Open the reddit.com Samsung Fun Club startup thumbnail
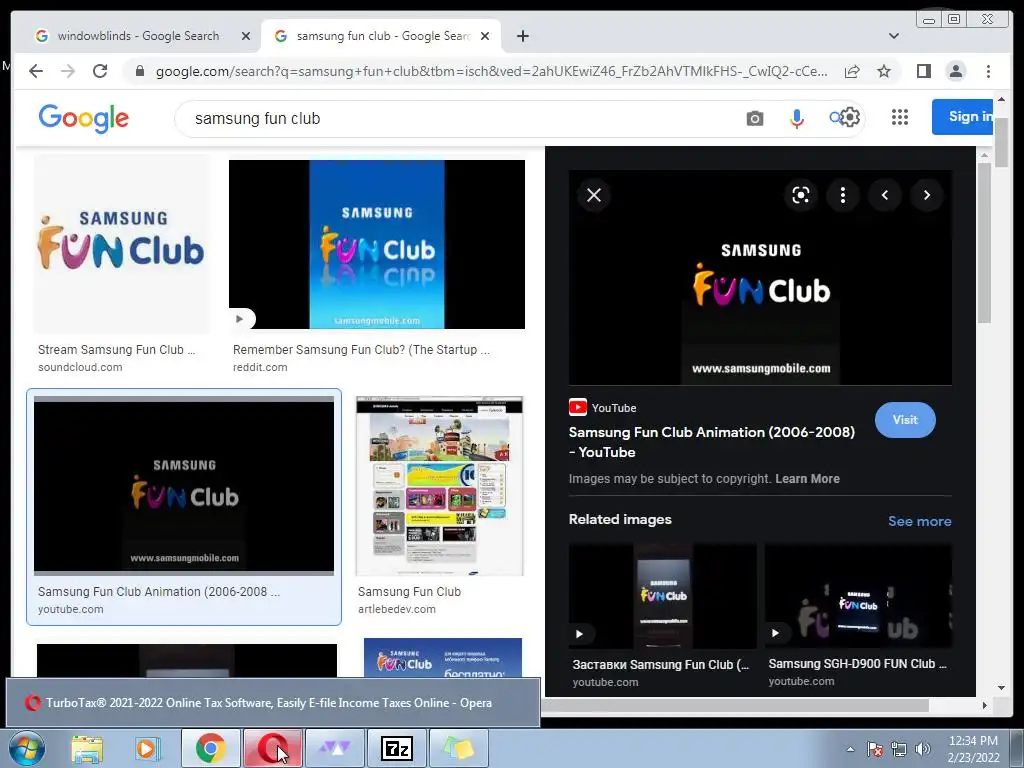Screen dimensions: 1024x768 click(377, 244)
